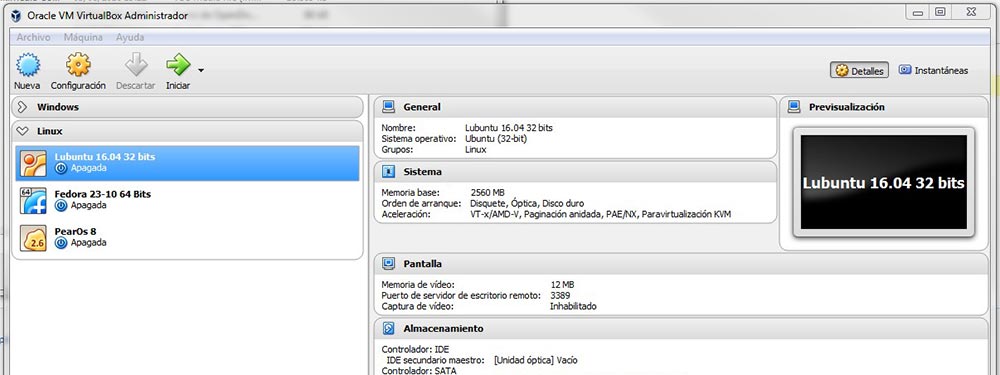Switch to Instantáneas view
This screenshot has height=375, width=1000.
pos(934,71)
